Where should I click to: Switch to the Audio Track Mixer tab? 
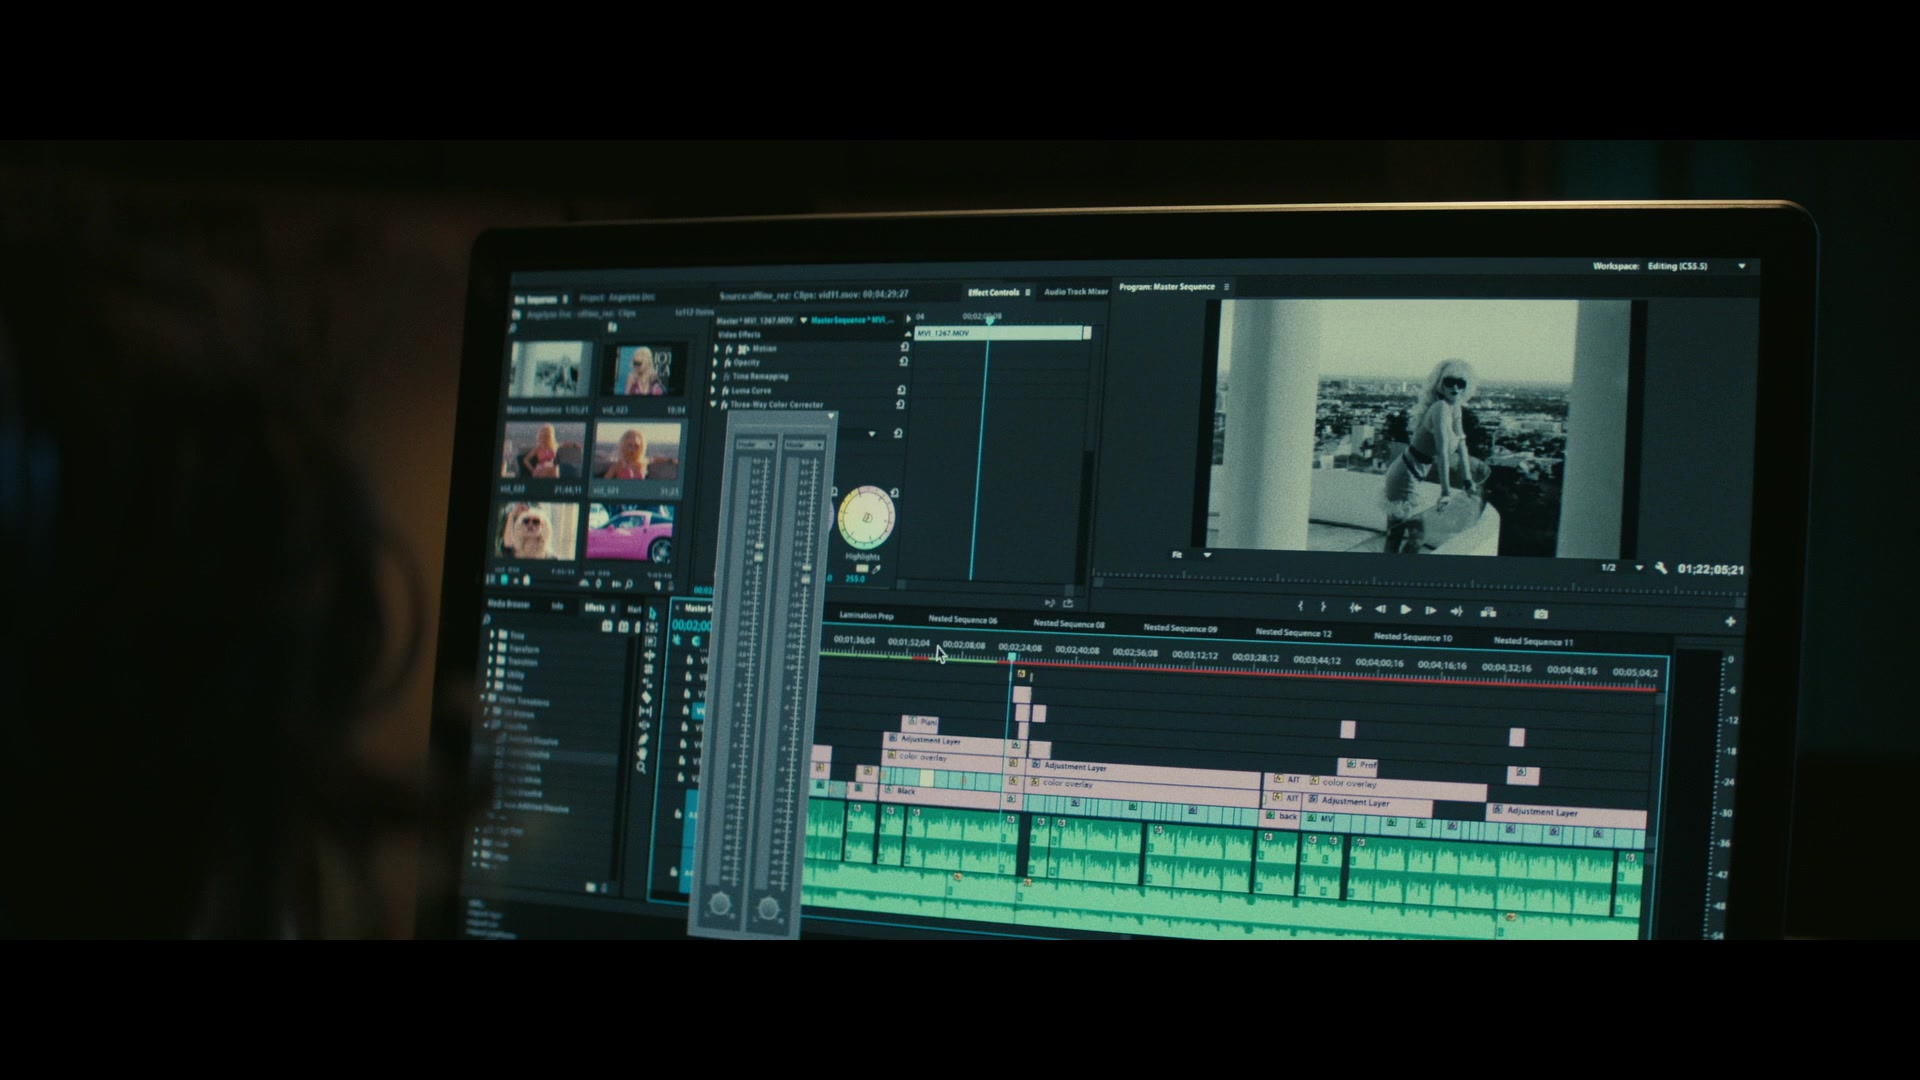[x=1076, y=292]
